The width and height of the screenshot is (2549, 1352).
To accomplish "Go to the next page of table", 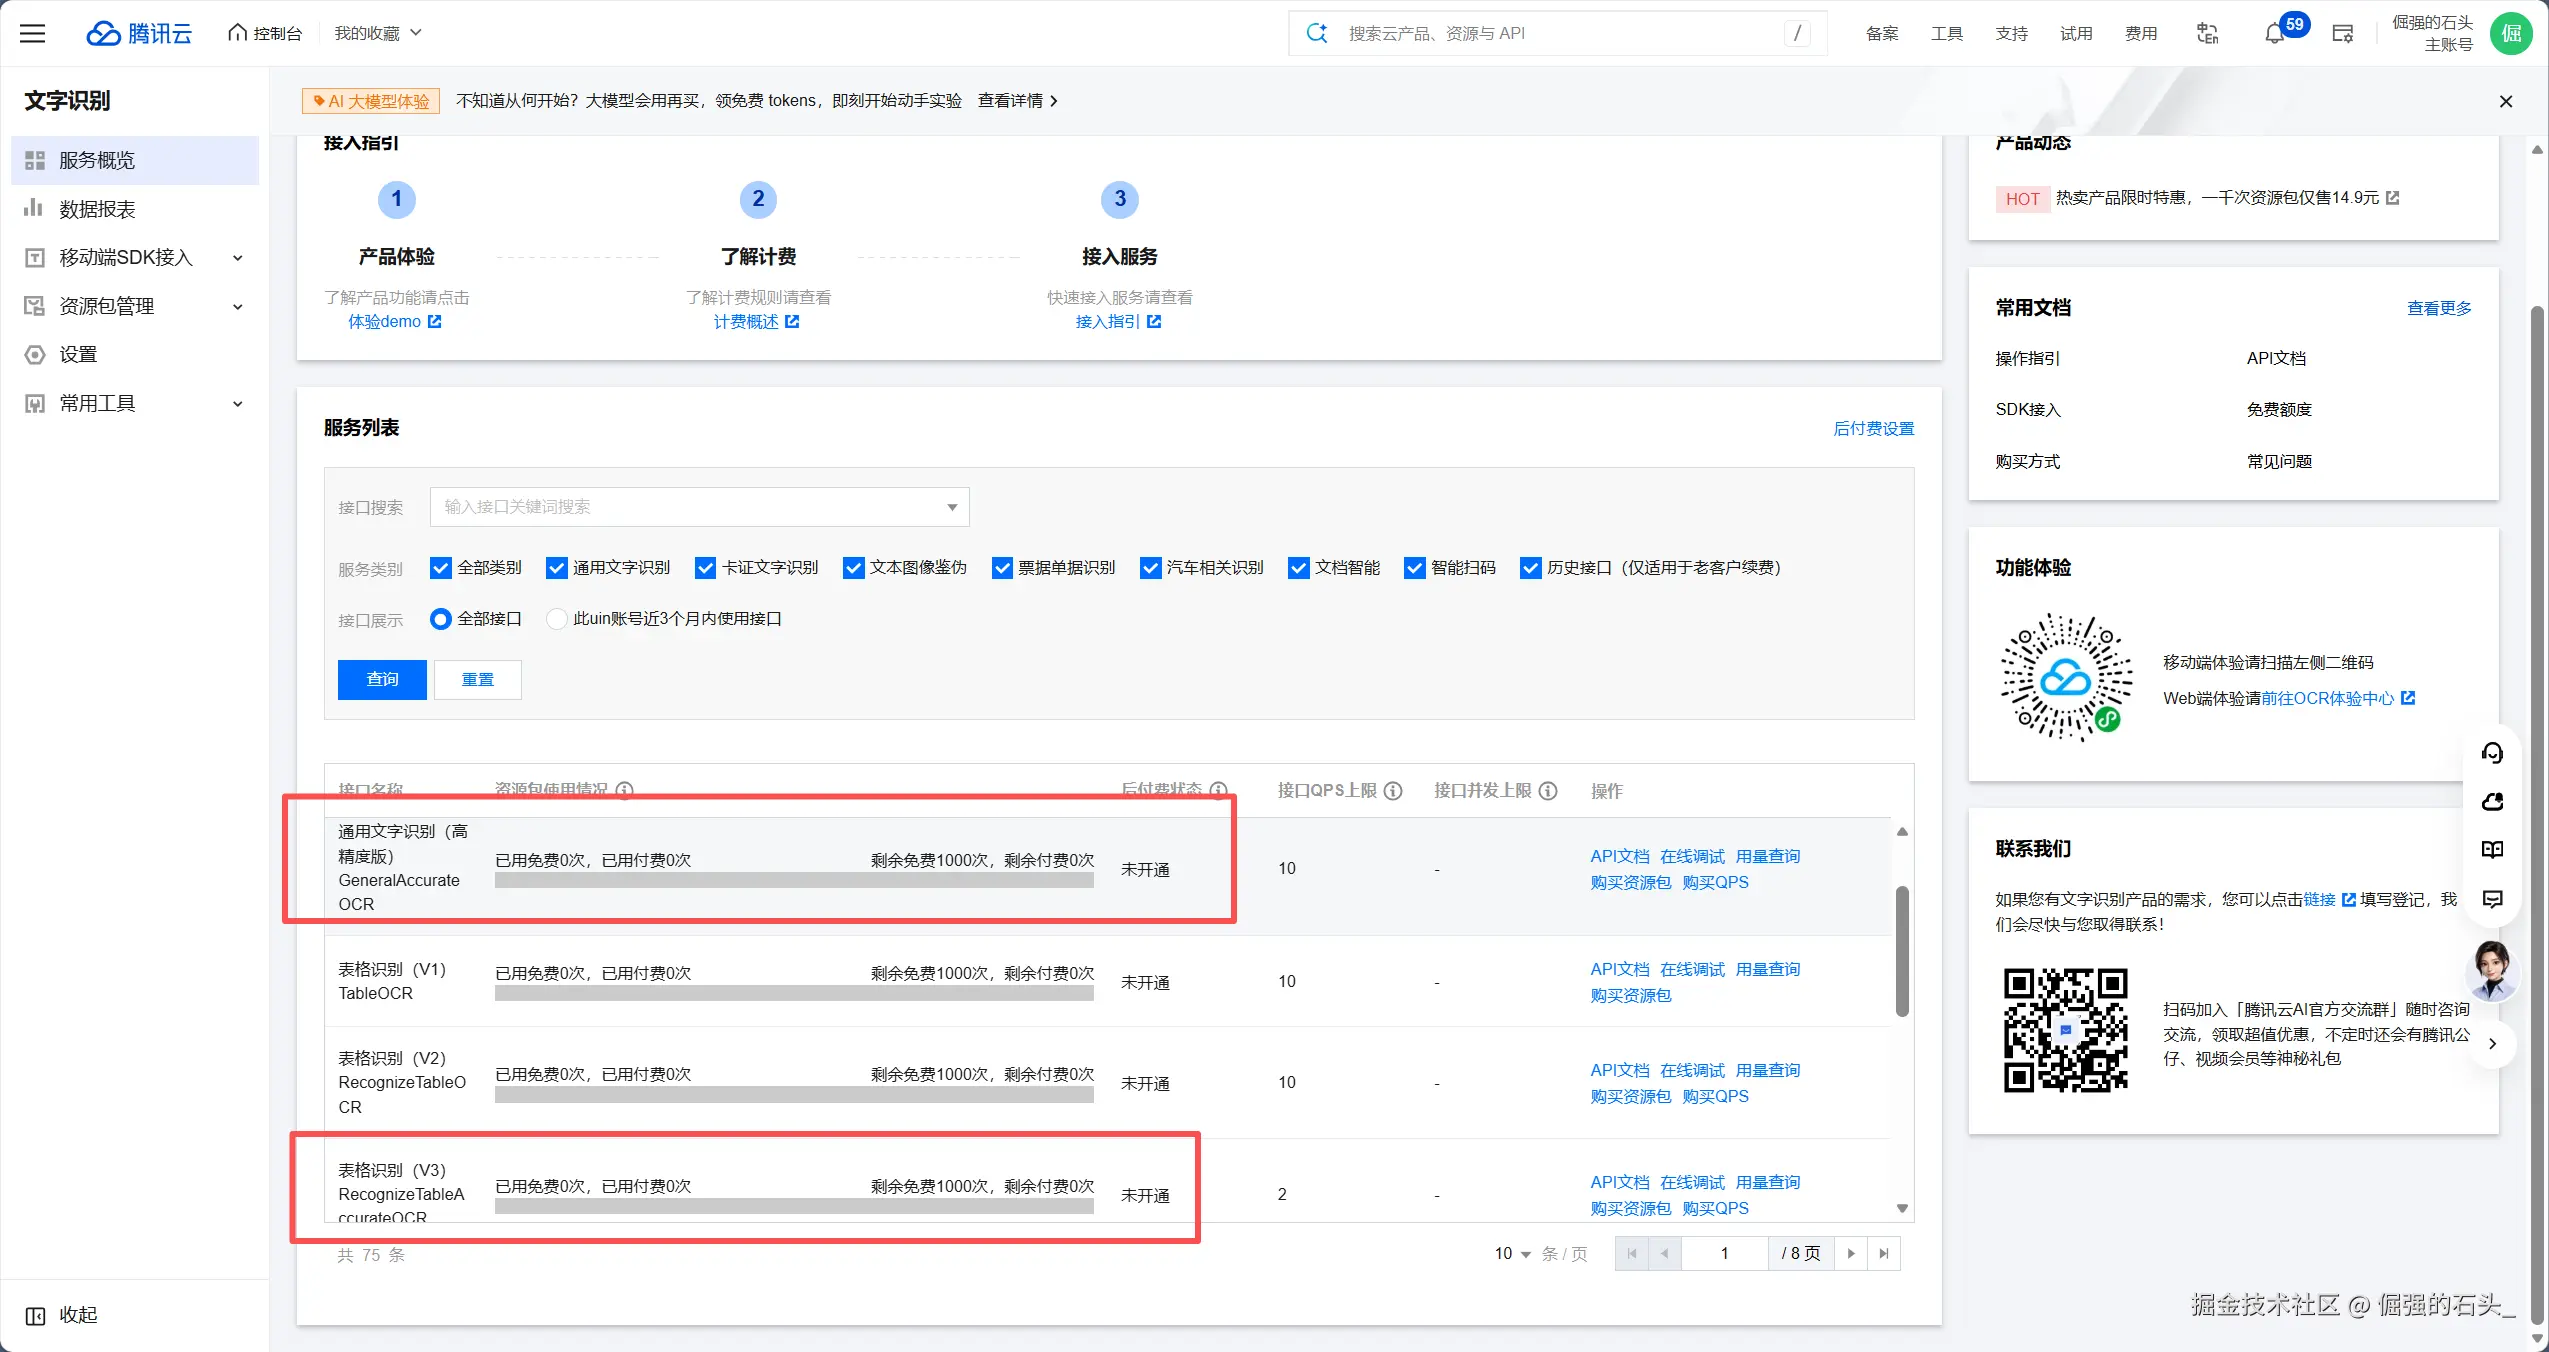I will coord(1851,1254).
